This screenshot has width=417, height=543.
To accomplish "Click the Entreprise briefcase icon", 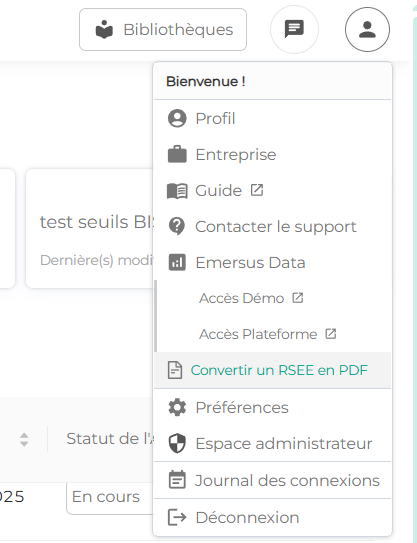I will pyautogui.click(x=177, y=154).
